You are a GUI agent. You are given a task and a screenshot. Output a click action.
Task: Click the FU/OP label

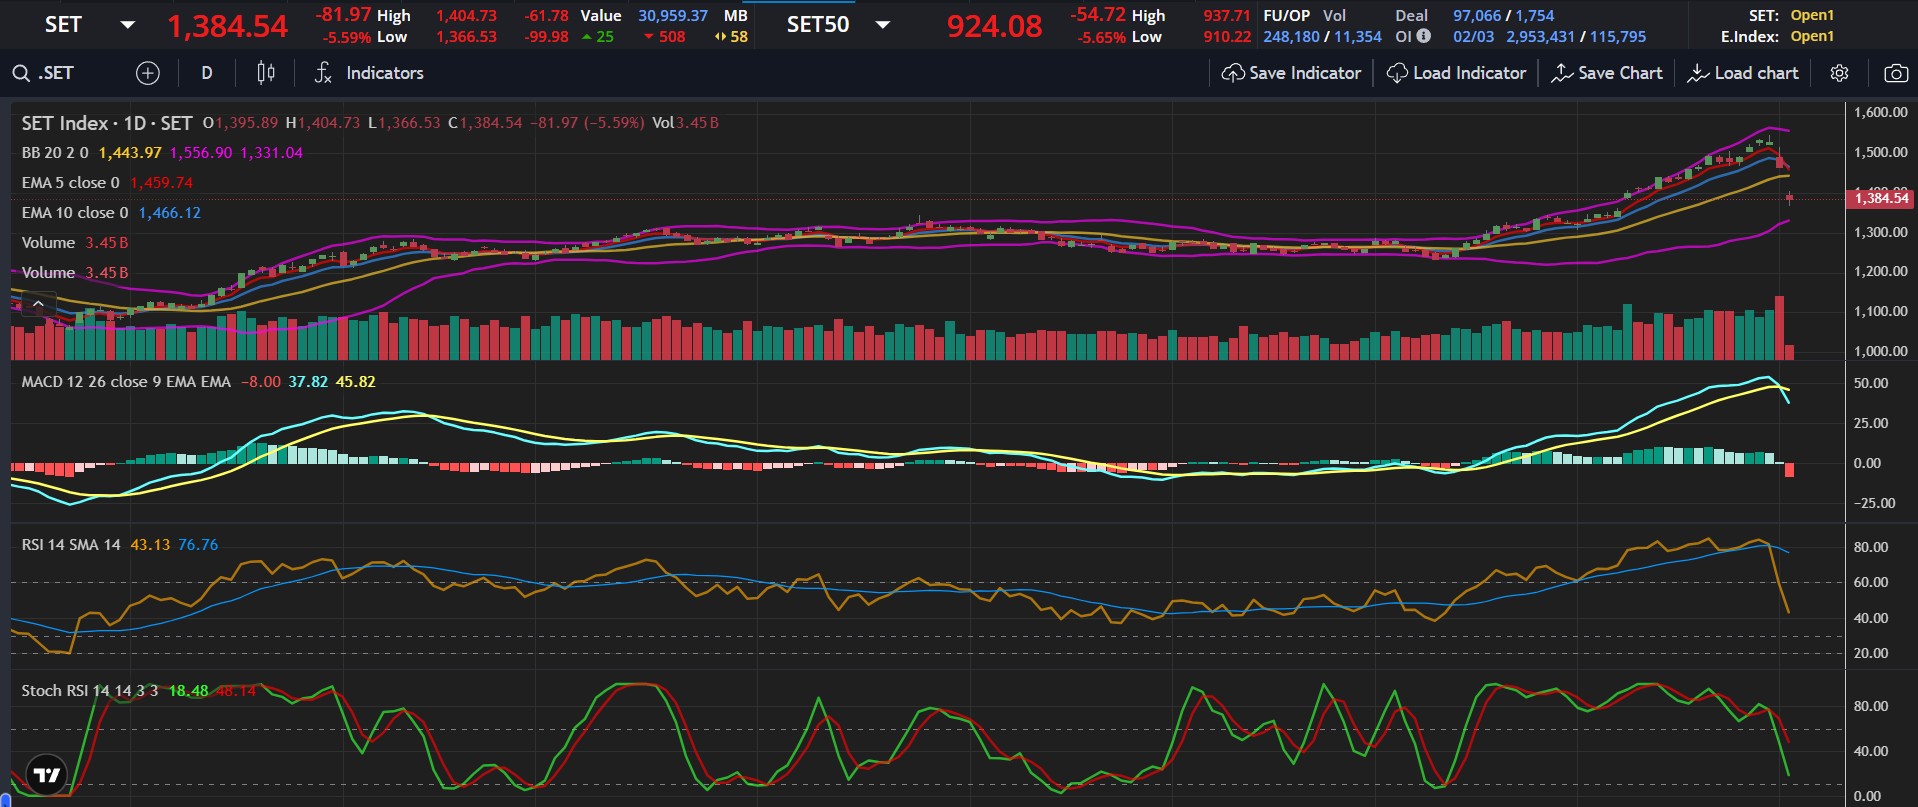tap(1286, 16)
